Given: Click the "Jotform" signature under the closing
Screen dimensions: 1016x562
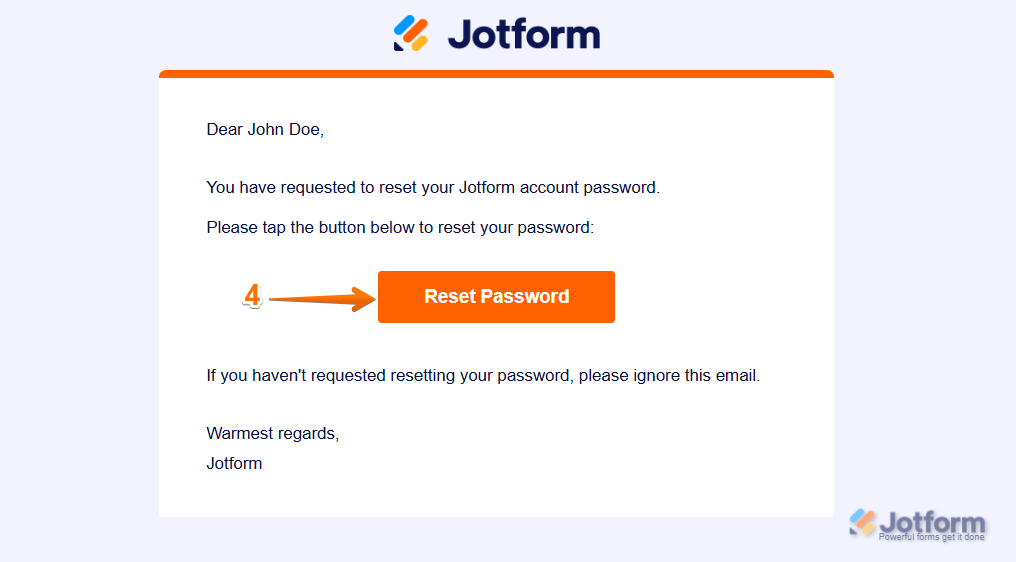Looking at the screenshot, I should pyautogui.click(x=234, y=463).
